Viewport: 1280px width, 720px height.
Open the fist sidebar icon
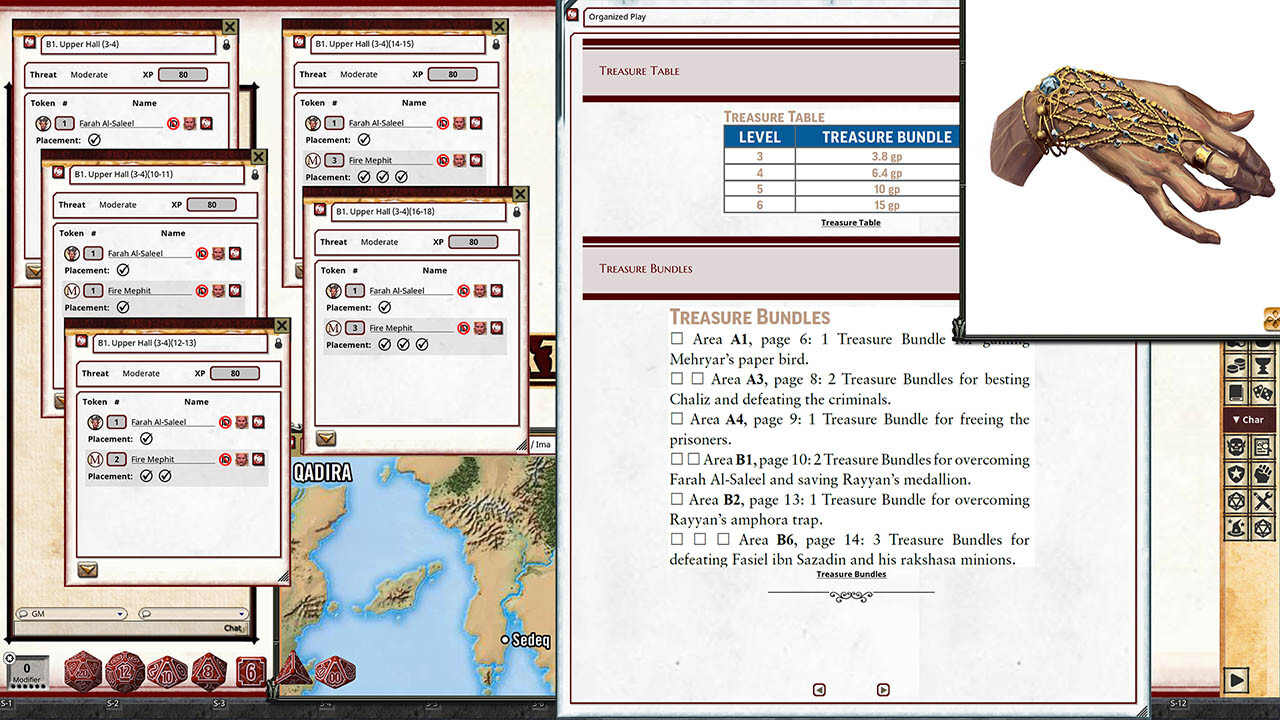click(x=1263, y=471)
